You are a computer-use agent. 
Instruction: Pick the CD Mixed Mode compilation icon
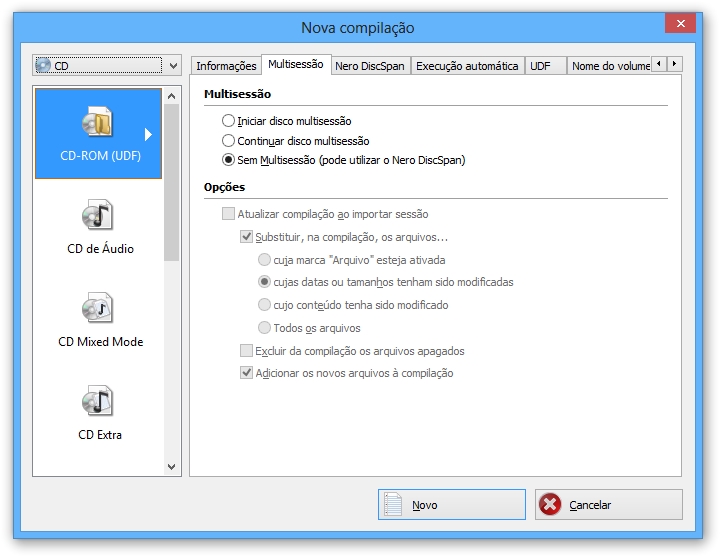pyautogui.click(x=97, y=308)
